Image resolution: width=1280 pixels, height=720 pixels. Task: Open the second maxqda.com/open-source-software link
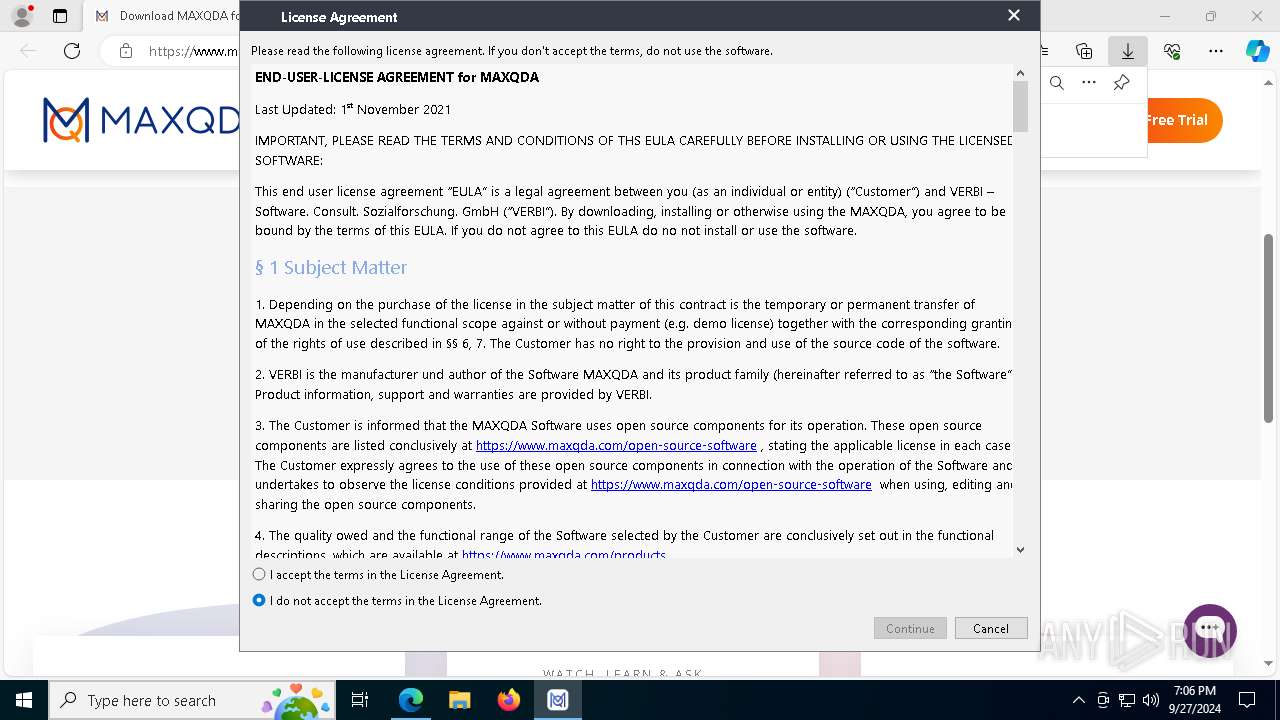pos(731,484)
